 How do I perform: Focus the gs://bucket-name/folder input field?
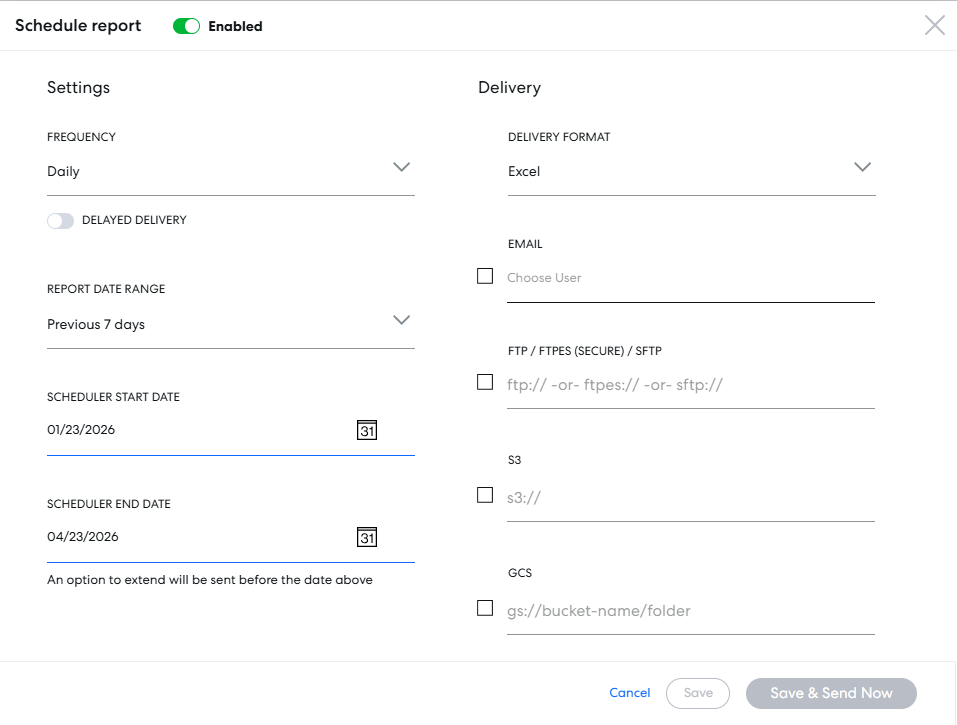(x=690, y=611)
